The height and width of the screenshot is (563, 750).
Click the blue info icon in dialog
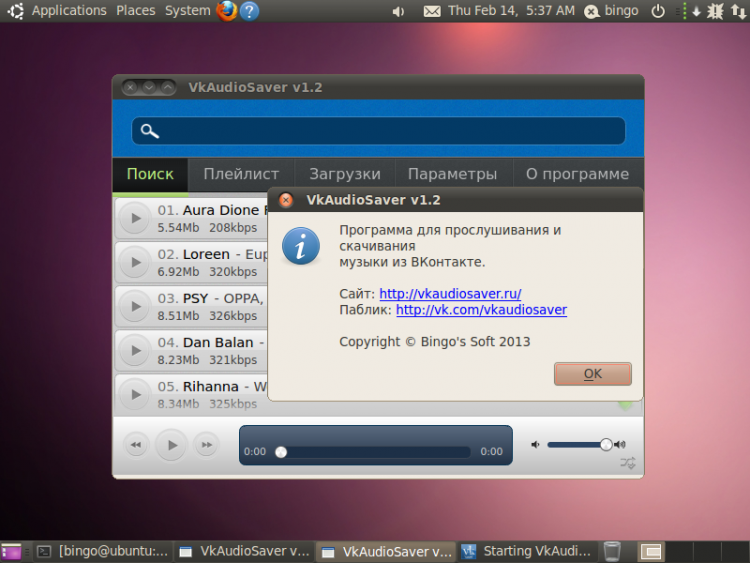point(301,246)
